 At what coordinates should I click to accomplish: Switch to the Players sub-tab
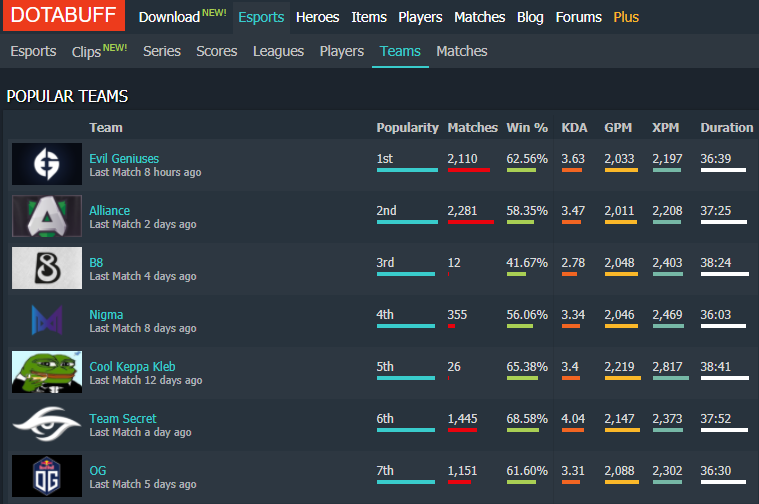click(342, 51)
